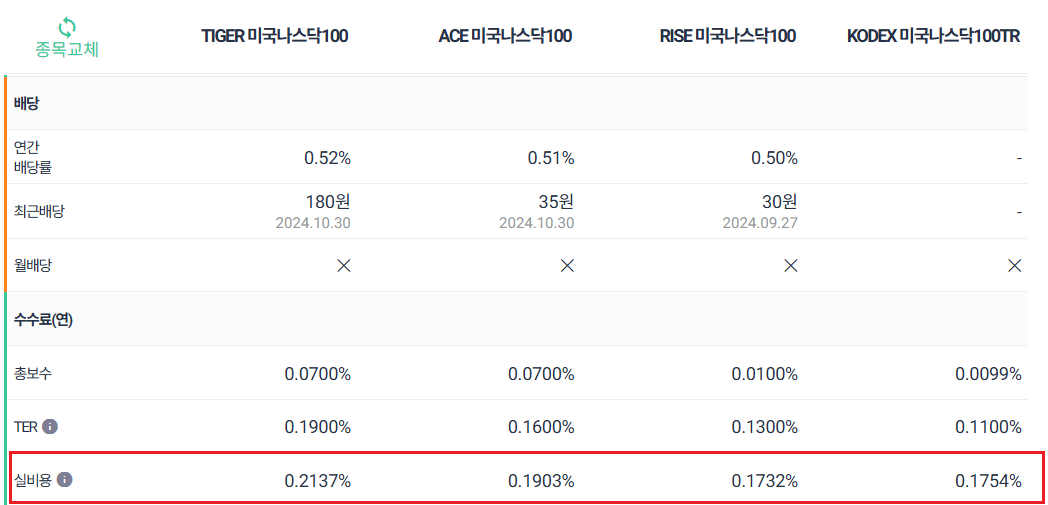The width and height of the screenshot is (1048, 505).
Task: Click the 0.52% dividend rate value
Action: (328, 158)
